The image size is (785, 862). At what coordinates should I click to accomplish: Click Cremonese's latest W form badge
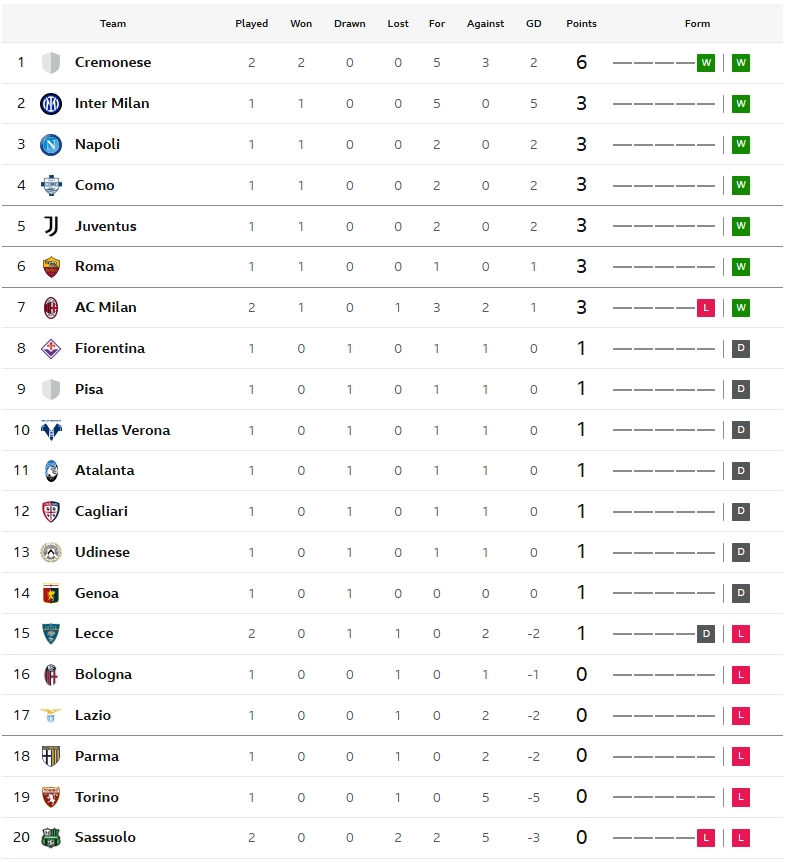[x=741, y=63]
